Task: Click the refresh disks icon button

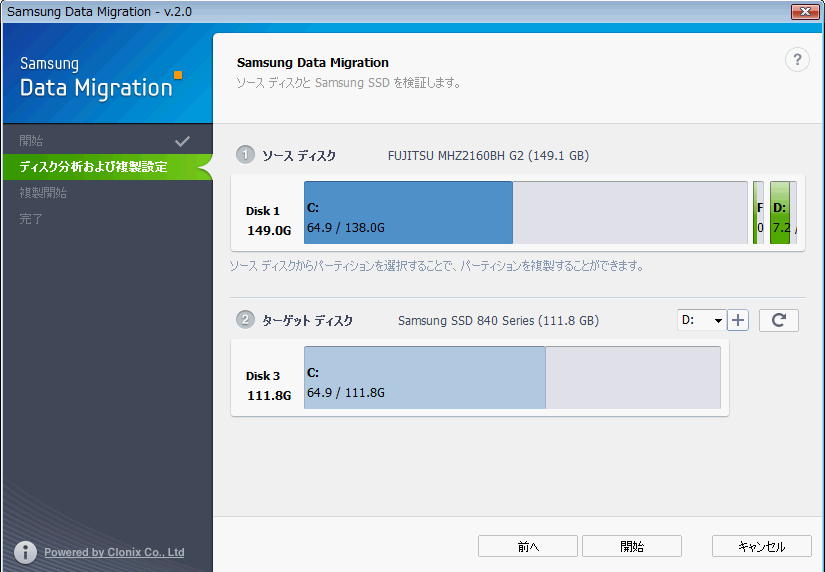Action: [x=778, y=320]
